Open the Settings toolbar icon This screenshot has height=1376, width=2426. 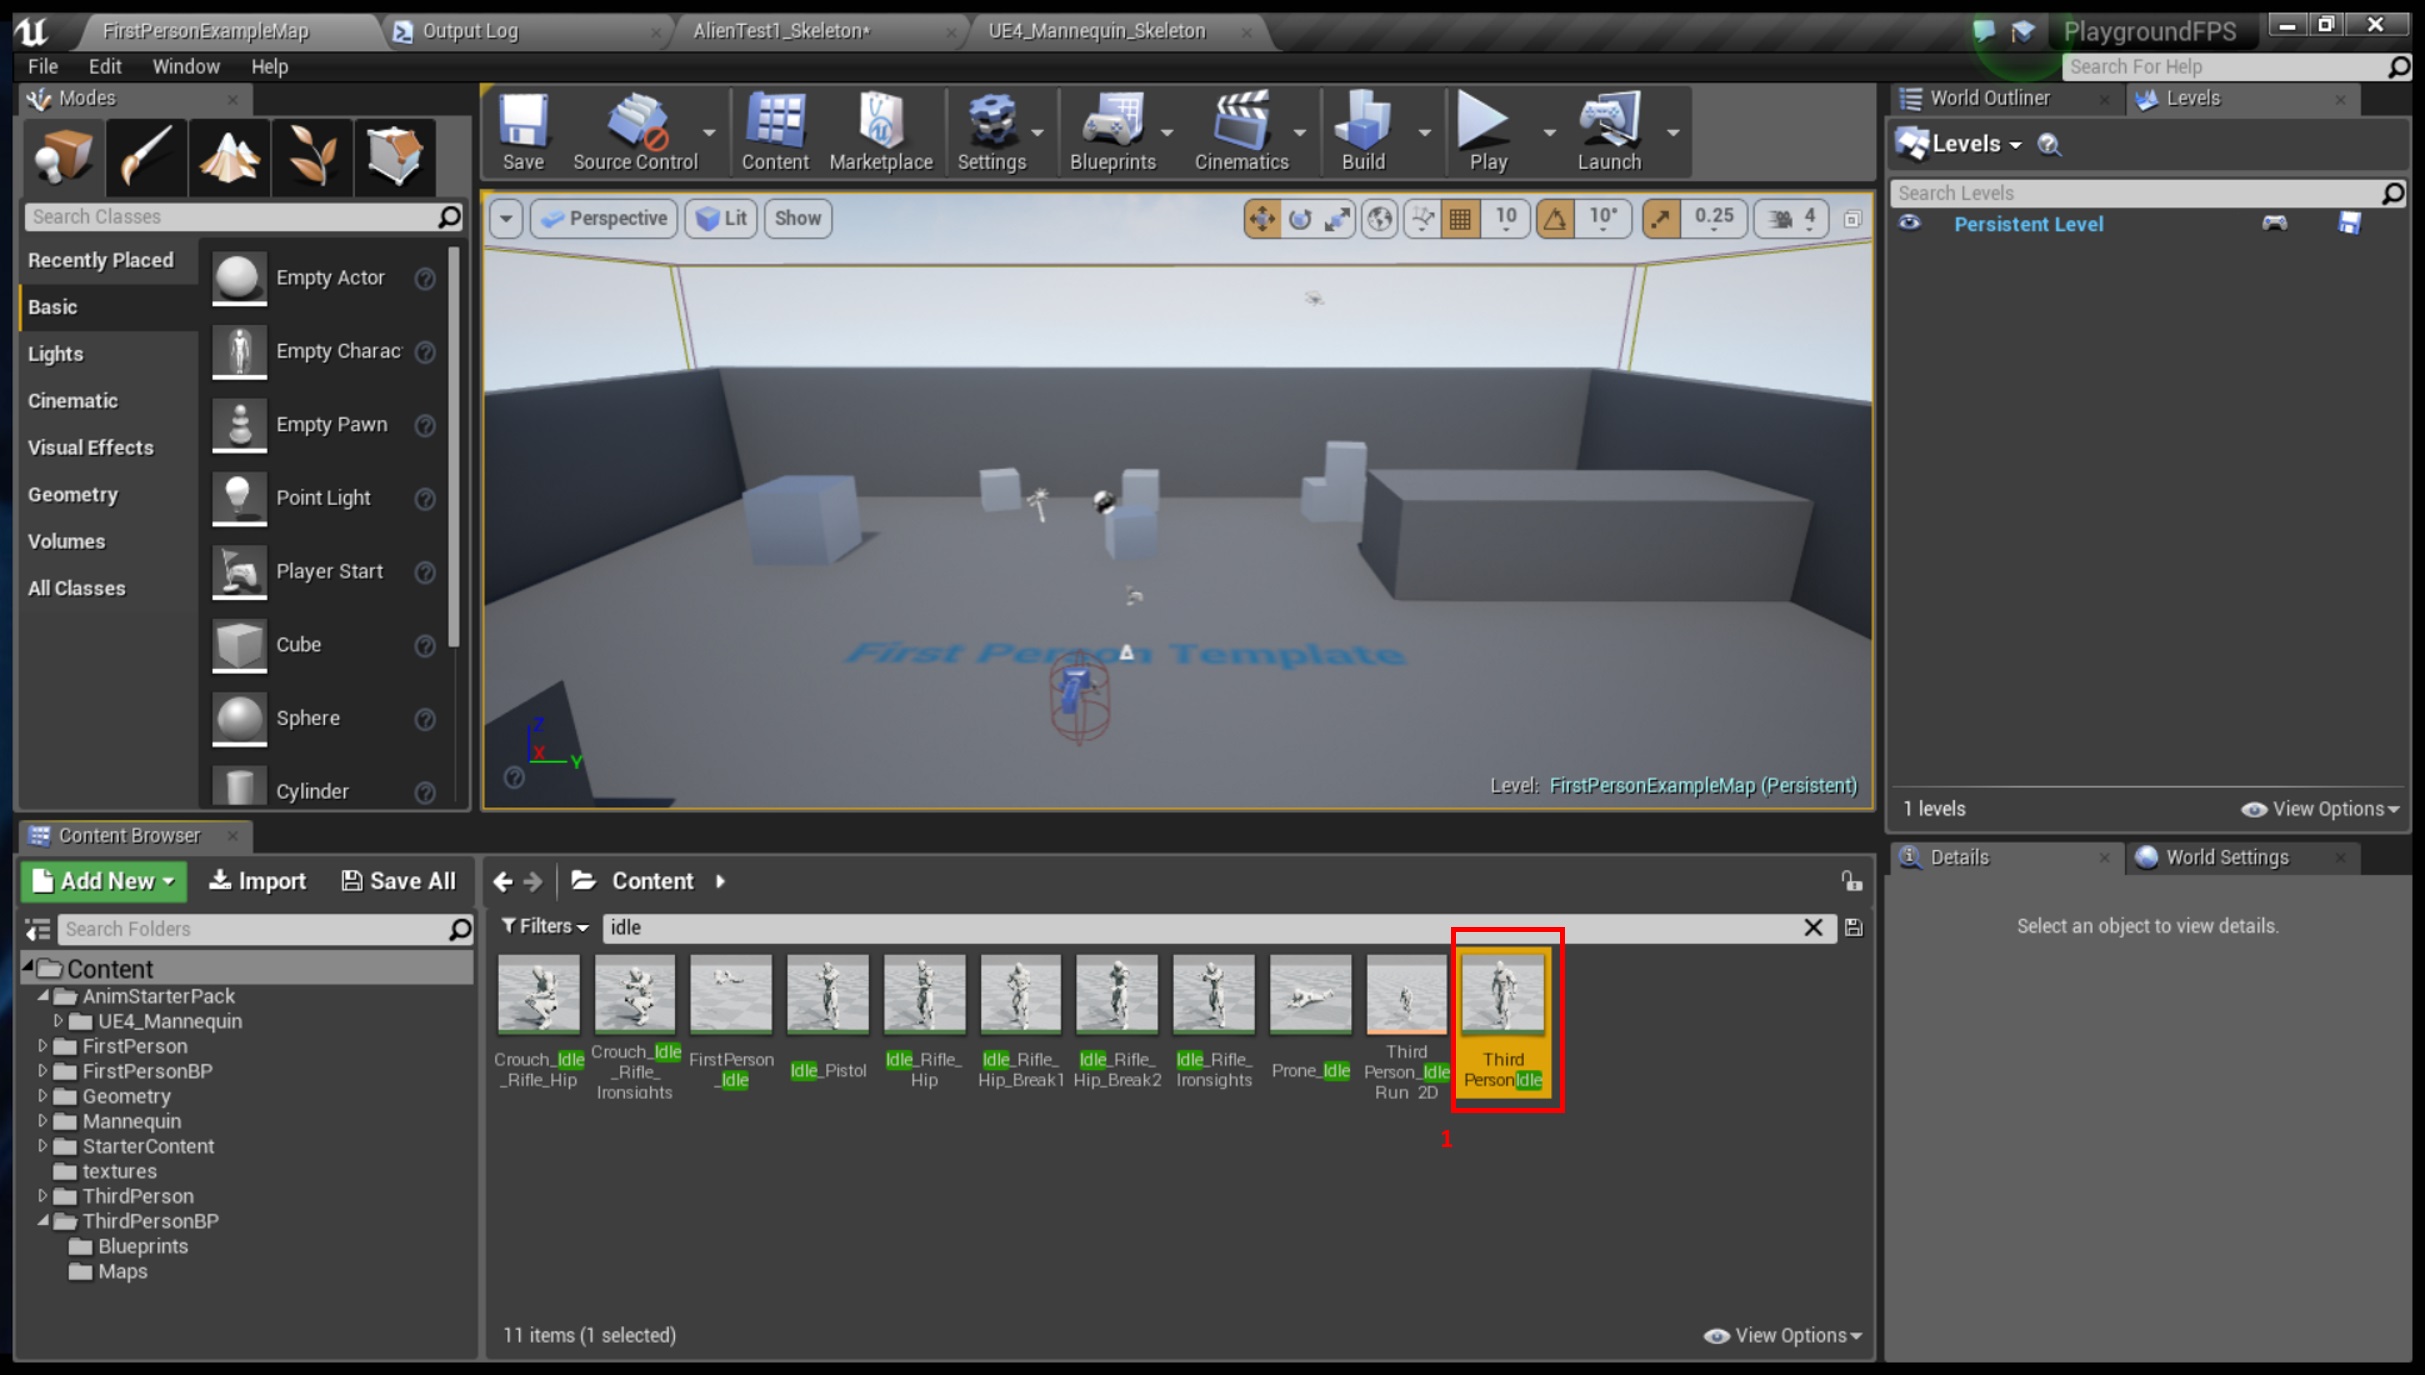tap(991, 131)
